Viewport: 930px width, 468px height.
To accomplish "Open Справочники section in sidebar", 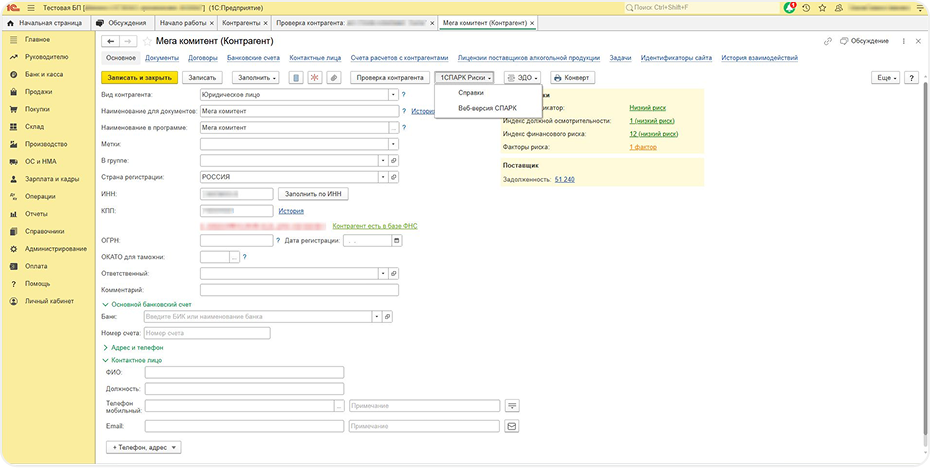I will tap(46, 231).
